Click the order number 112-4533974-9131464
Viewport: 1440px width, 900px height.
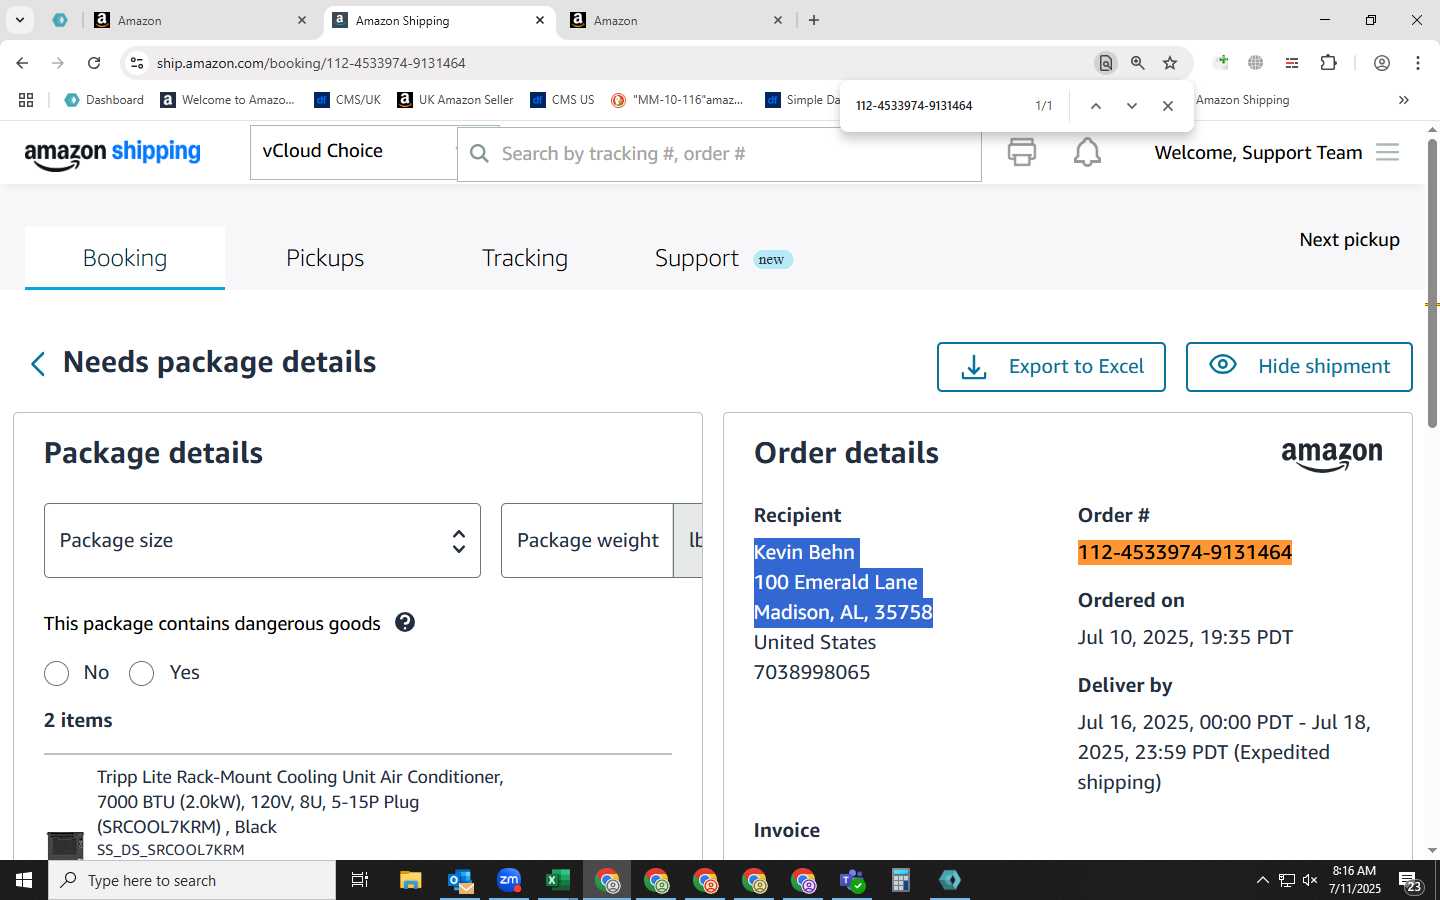pyautogui.click(x=1185, y=552)
